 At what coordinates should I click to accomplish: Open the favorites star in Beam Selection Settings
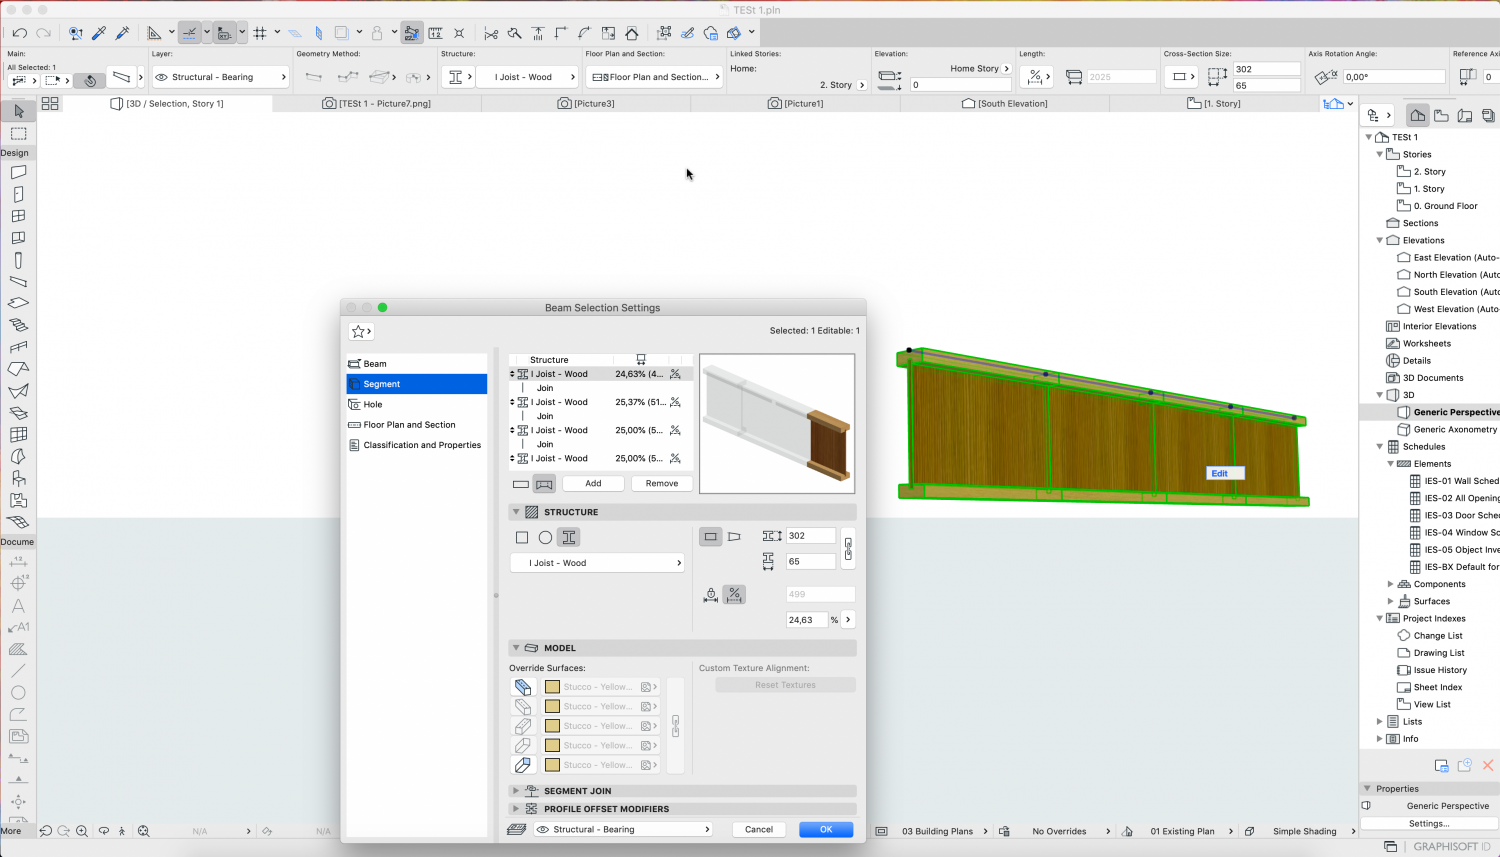pos(358,331)
